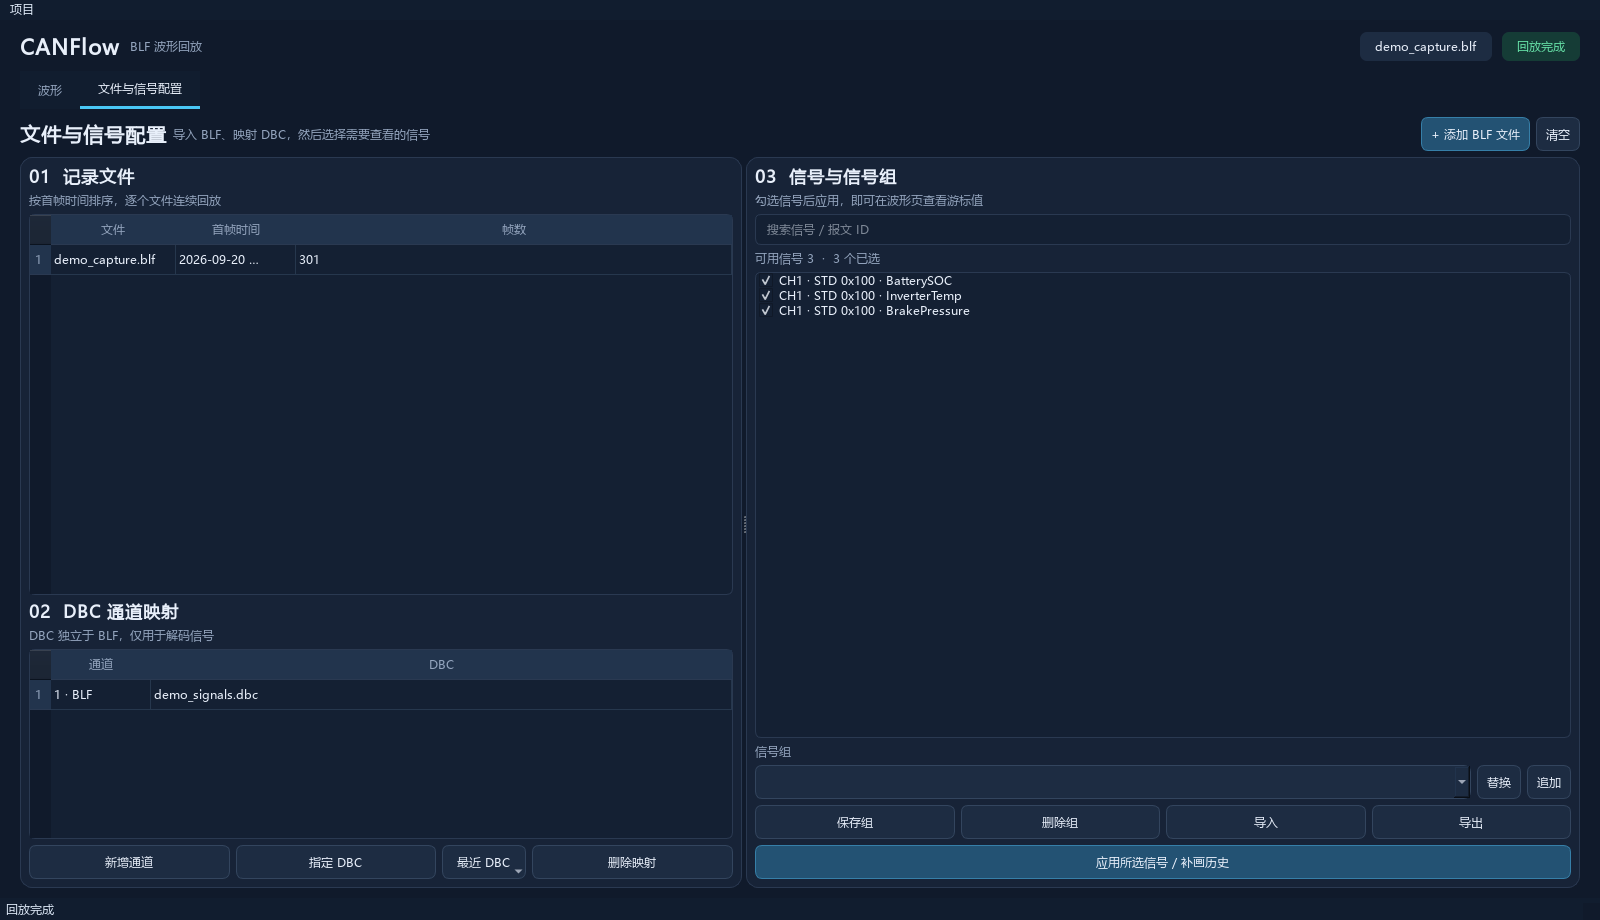
Task: Open the 最近 DBC dropdown button
Action: pos(484,862)
